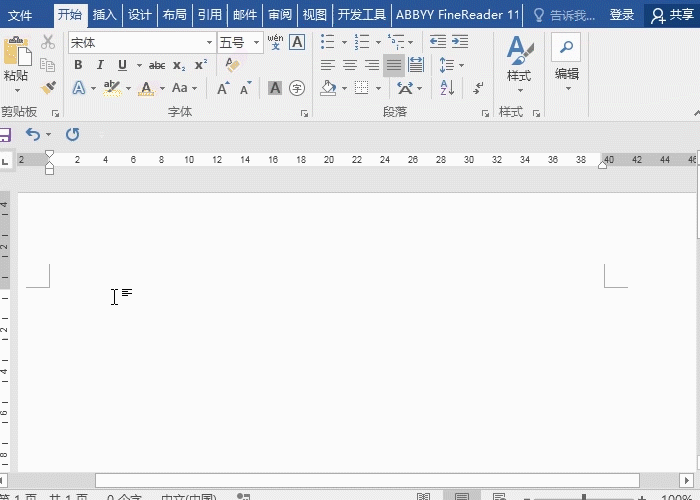This screenshot has width=700, height=500.
Task: Open the 编辑 Editing button
Action: (567, 62)
